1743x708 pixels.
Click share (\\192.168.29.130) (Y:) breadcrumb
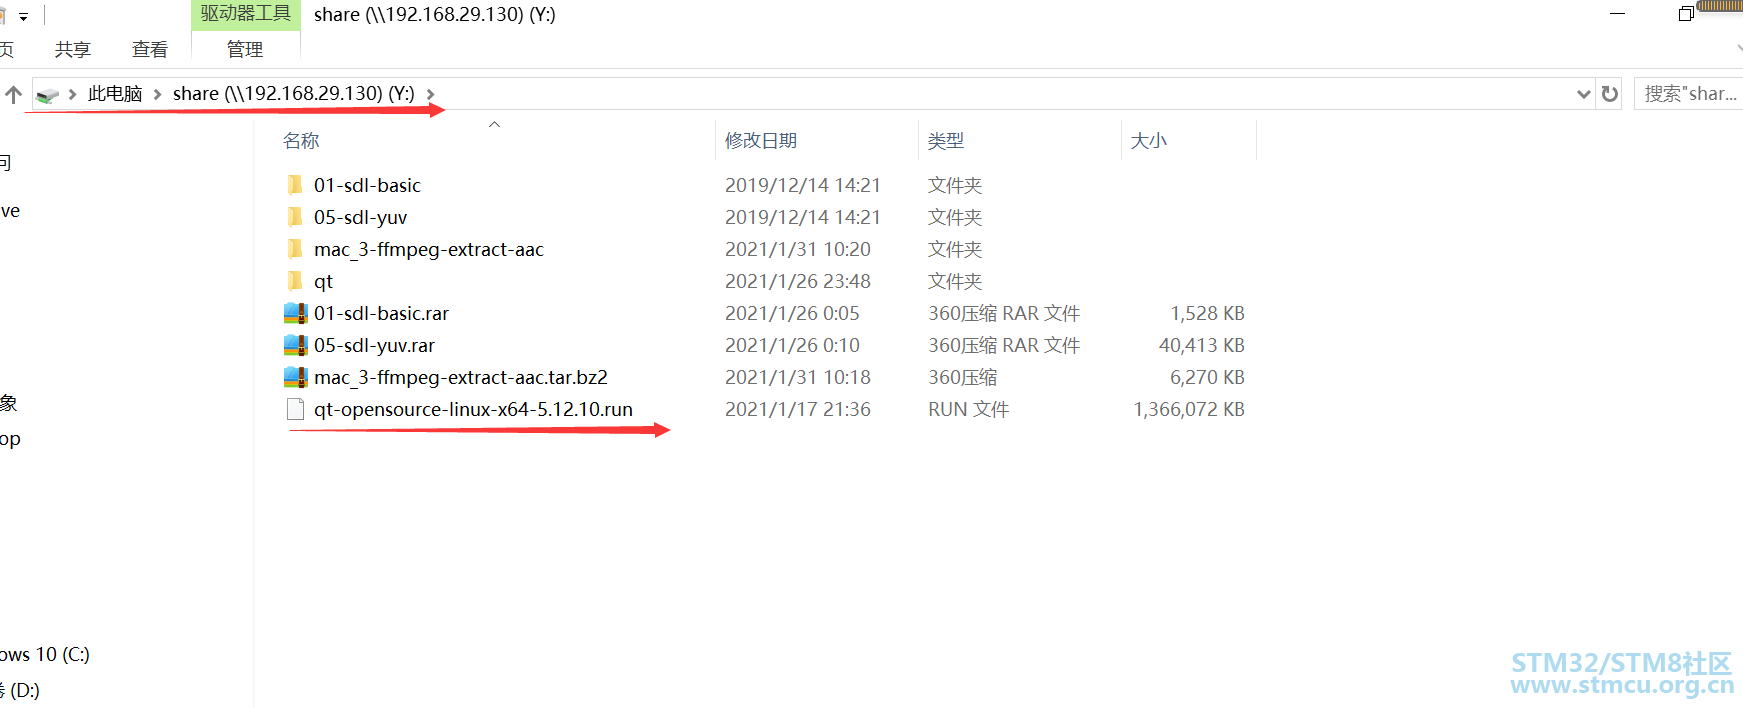point(294,93)
